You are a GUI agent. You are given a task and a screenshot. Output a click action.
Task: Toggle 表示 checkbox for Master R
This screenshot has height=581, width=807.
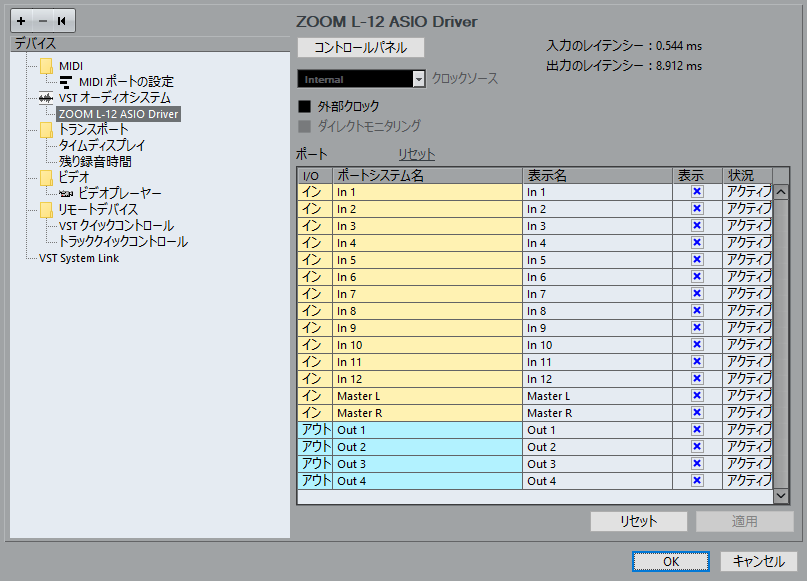tap(697, 413)
